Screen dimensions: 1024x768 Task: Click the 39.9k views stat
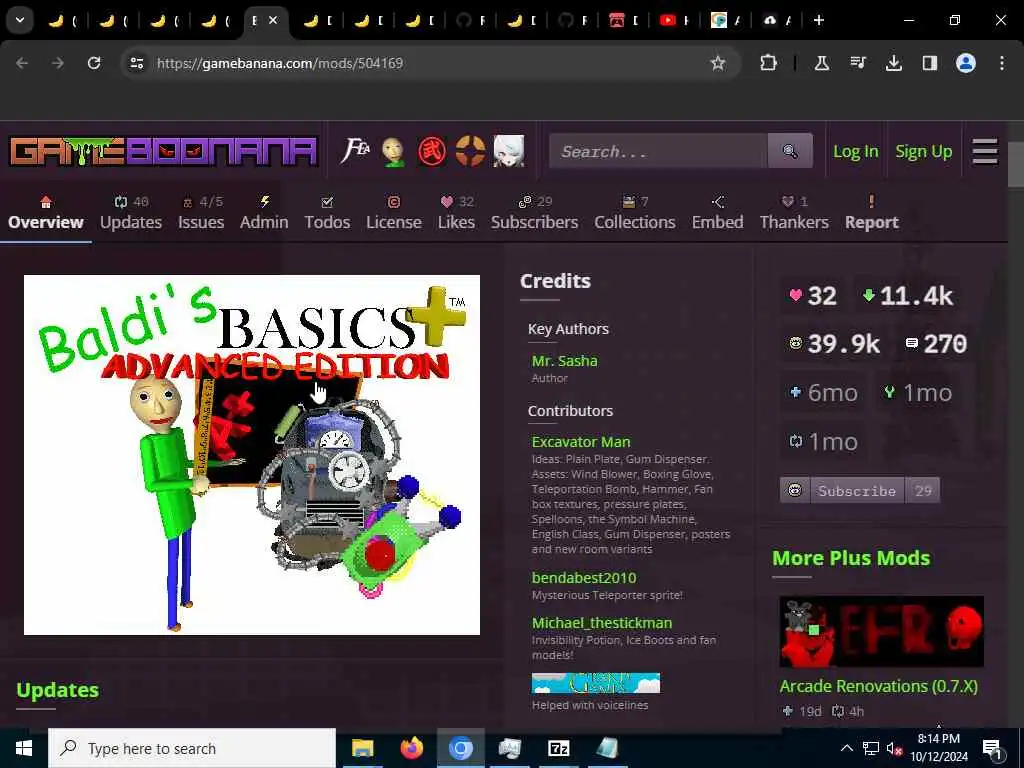(x=835, y=344)
